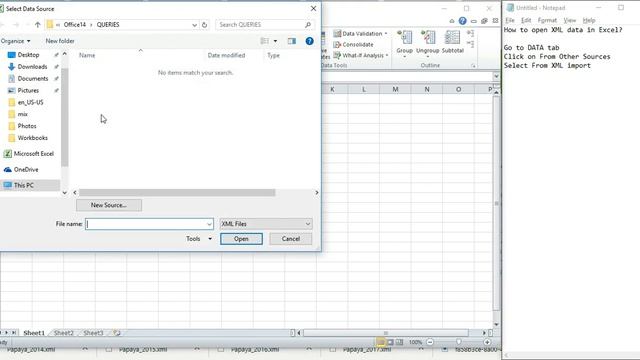Open the view options dropdown arrow
This screenshot has height=360, width=640.
275,41
